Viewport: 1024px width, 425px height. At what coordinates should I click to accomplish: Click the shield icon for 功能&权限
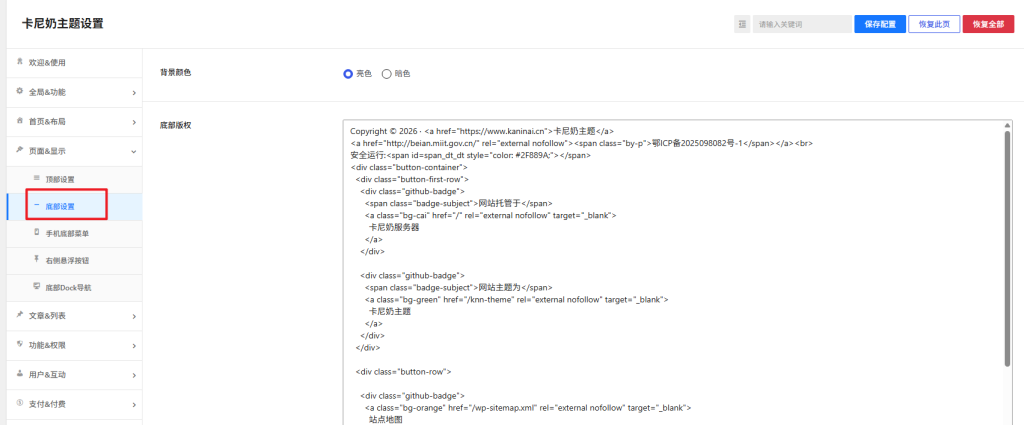(x=20, y=344)
